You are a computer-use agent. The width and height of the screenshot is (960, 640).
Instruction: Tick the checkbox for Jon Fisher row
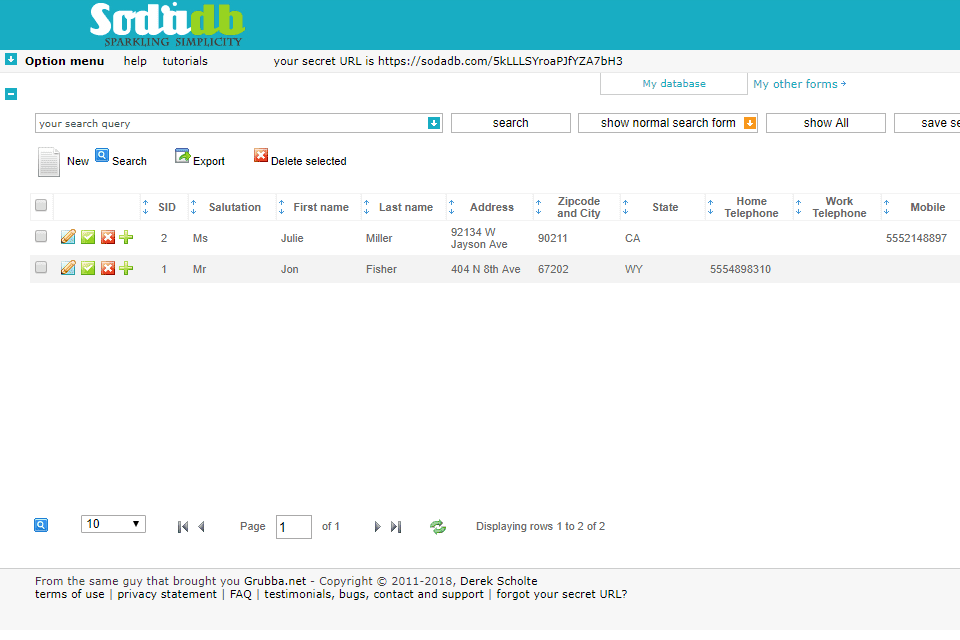[x=41, y=268]
